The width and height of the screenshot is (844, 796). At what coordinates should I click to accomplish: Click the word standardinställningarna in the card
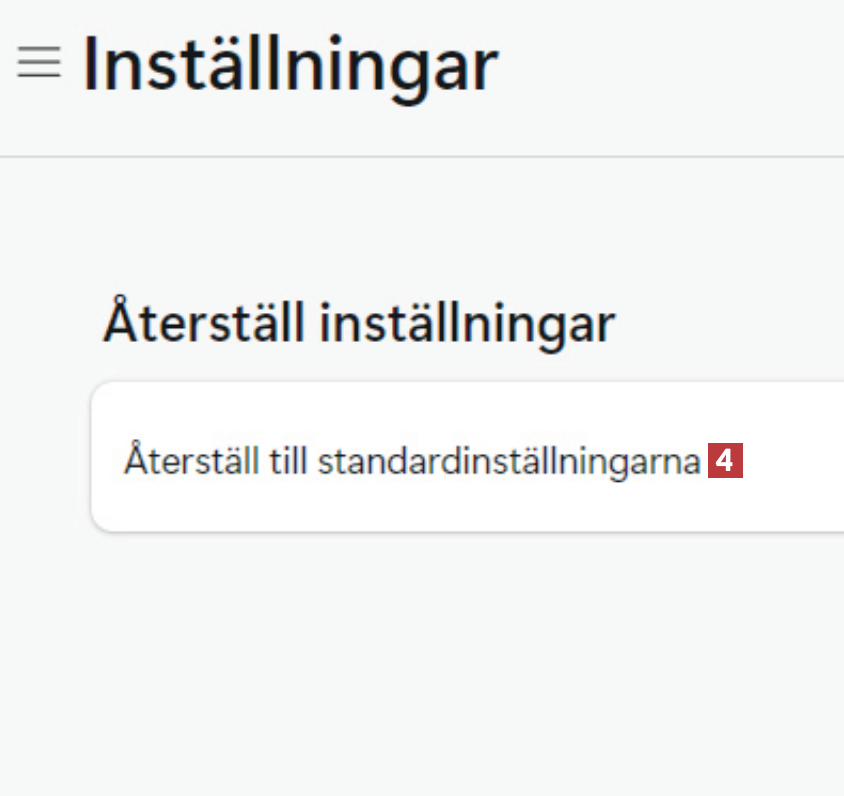click(509, 462)
